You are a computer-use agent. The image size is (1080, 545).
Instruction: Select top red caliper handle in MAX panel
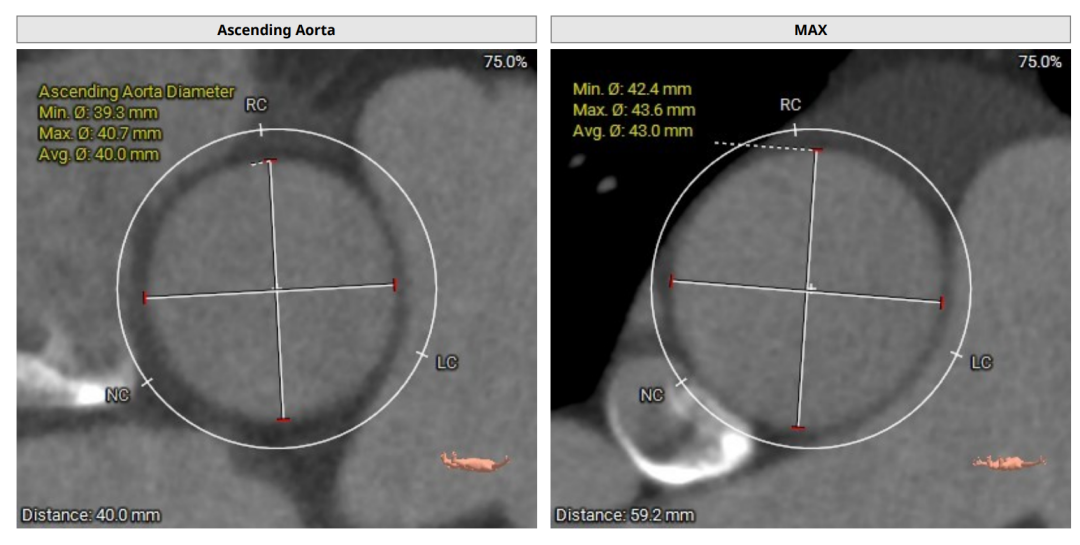817,150
